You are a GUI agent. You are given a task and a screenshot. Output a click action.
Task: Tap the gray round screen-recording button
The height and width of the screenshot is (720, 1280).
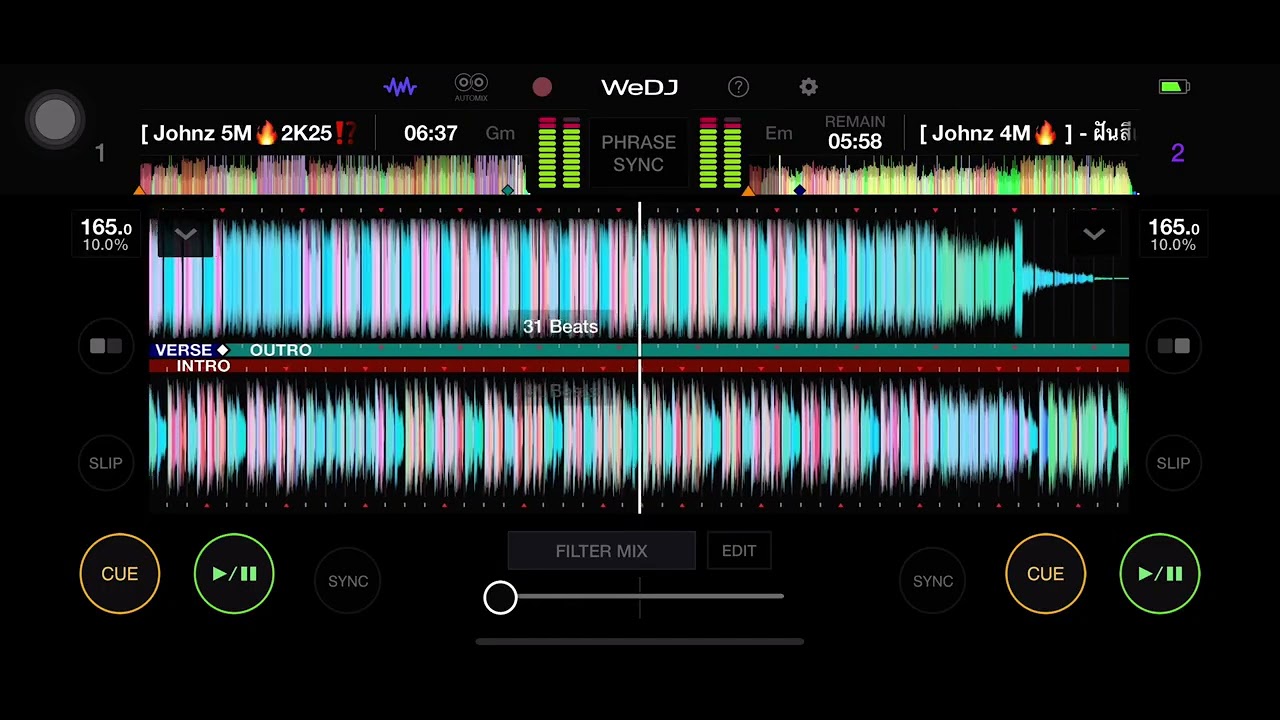click(55, 119)
